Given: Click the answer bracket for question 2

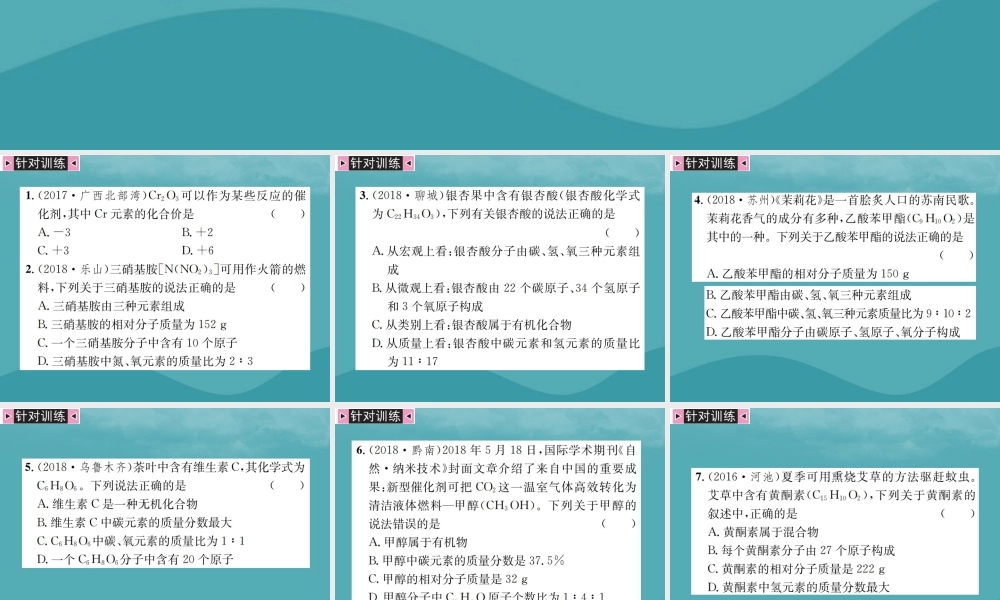Looking at the screenshot, I should 288,288.
